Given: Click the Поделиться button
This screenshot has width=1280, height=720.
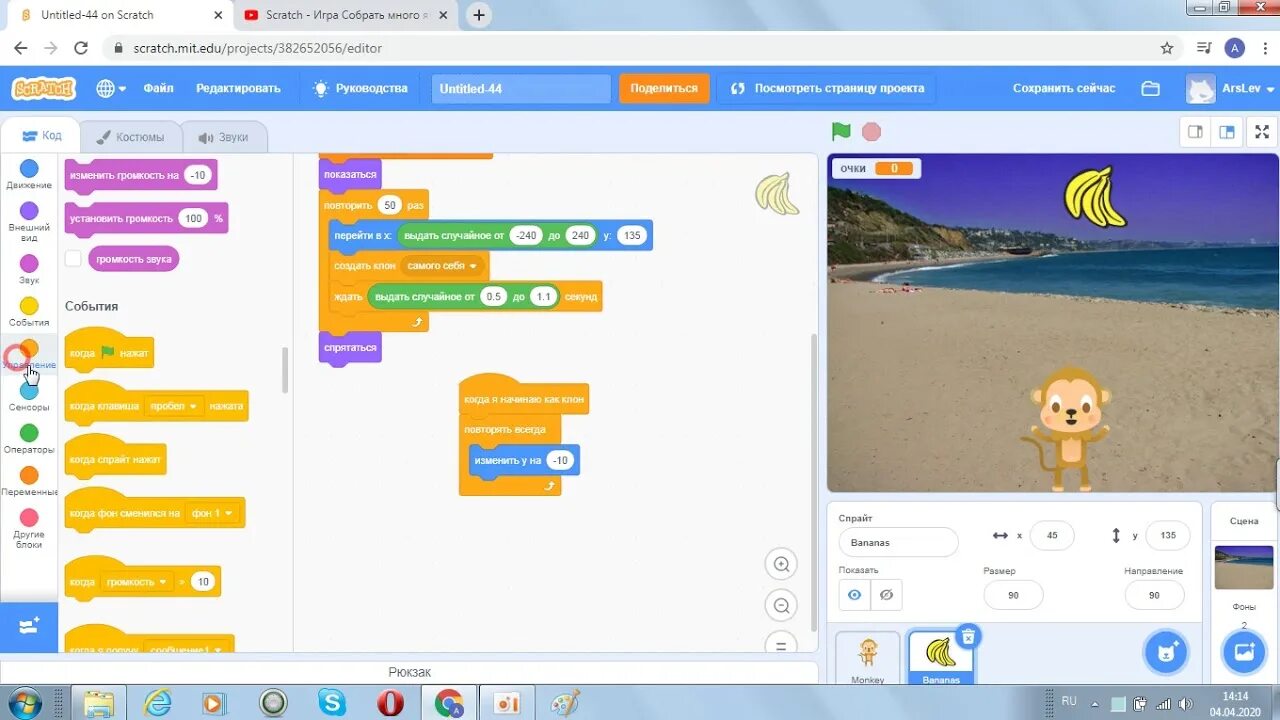Looking at the screenshot, I should coord(663,88).
